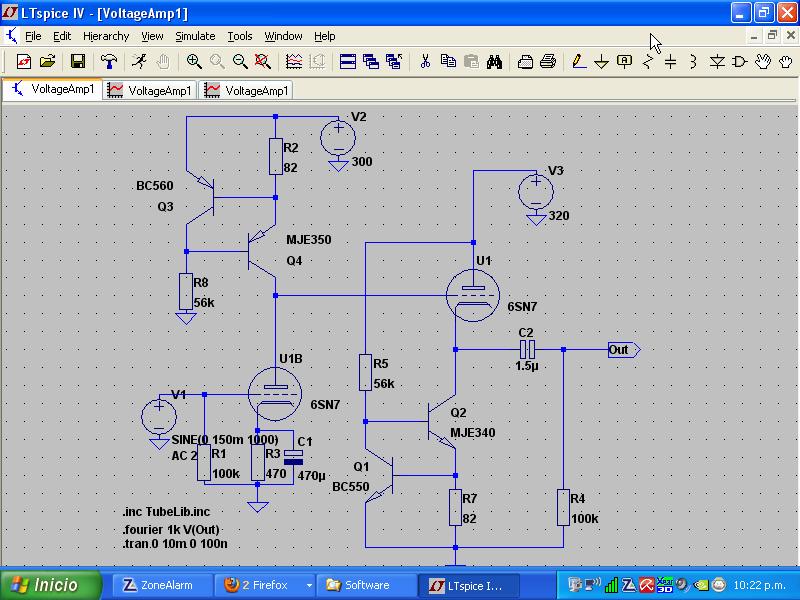Open ZoneAlarm from the taskbar
This screenshot has height=600, width=800.
click(162, 585)
